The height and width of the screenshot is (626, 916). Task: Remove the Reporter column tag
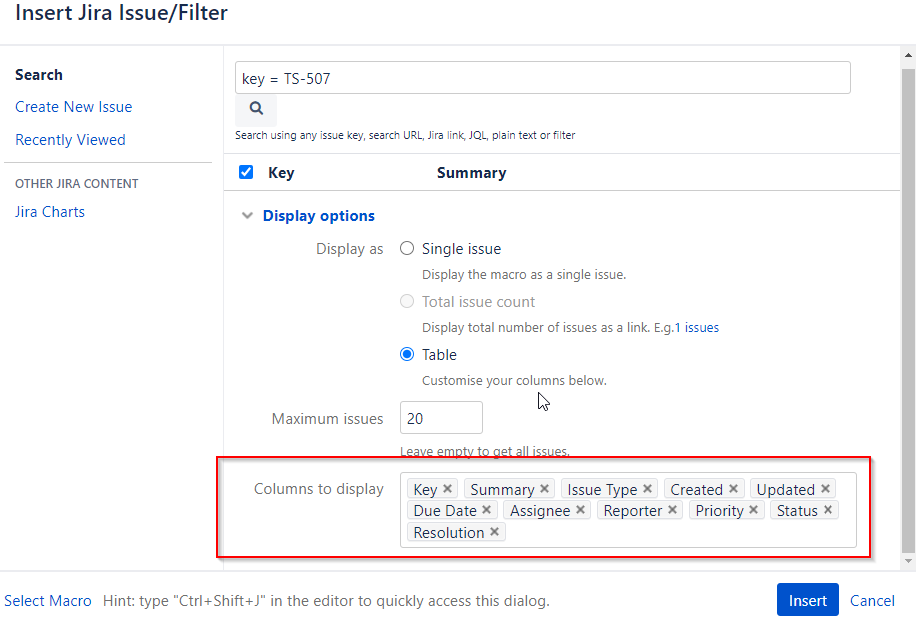[x=671, y=510]
